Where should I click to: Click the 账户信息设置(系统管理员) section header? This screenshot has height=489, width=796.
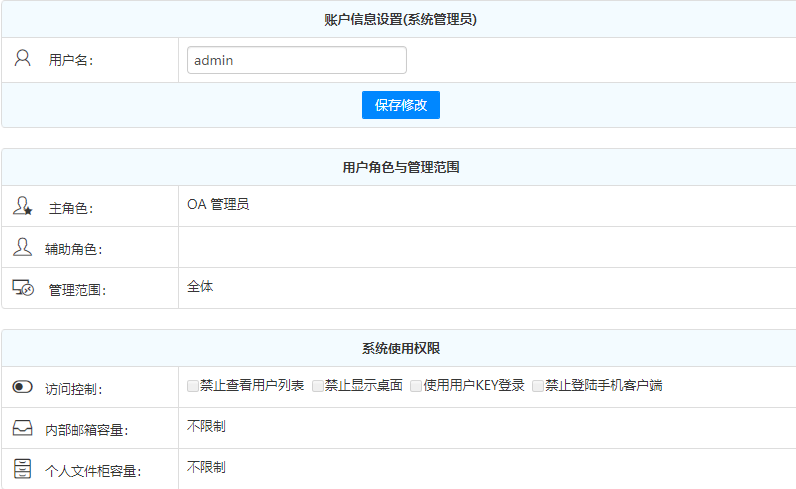400,19
